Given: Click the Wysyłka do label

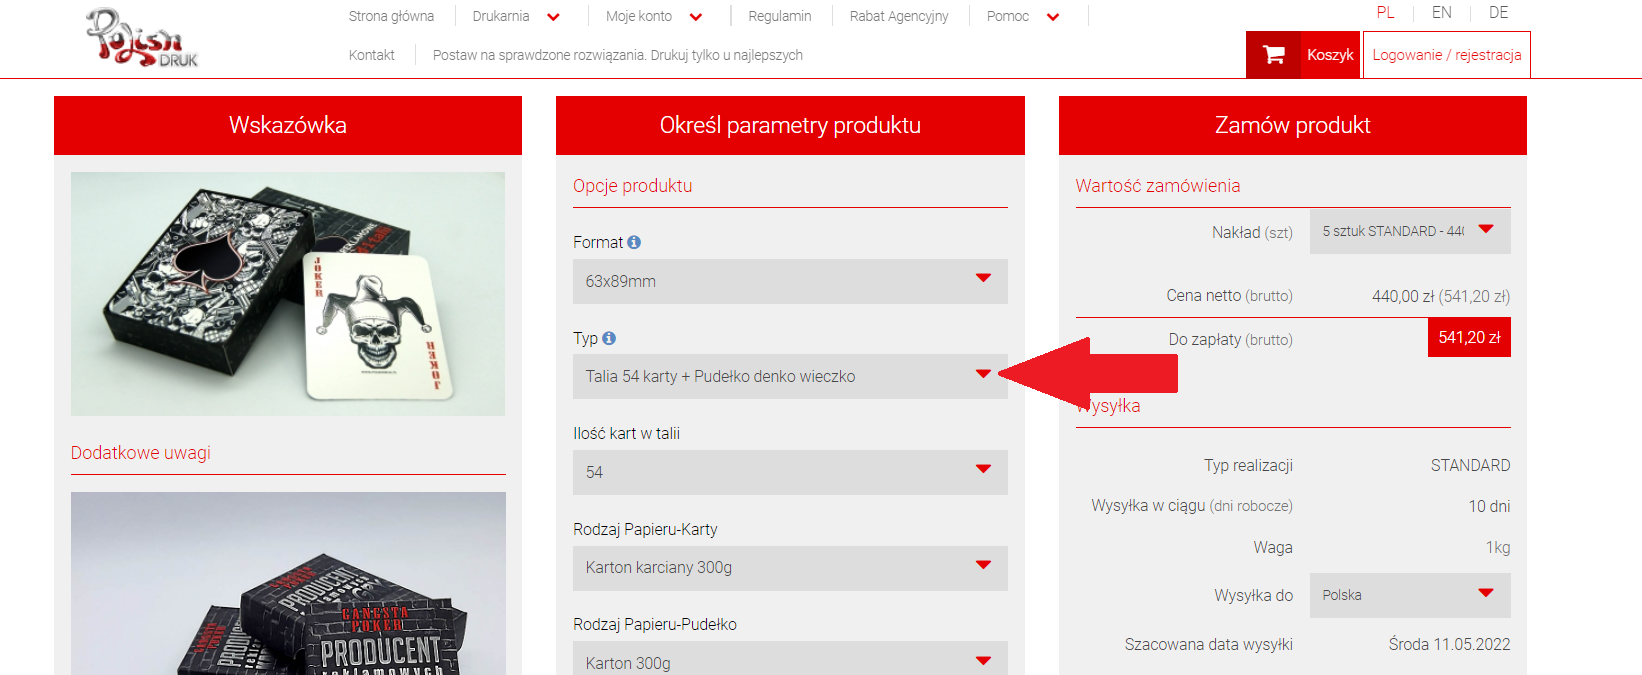Looking at the screenshot, I should (x=1254, y=595).
